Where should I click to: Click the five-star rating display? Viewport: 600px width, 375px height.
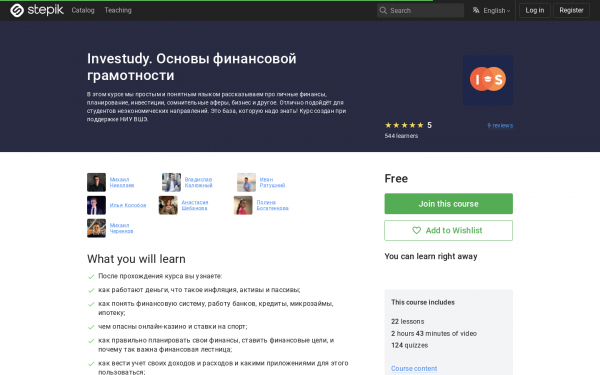pos(404,125)
